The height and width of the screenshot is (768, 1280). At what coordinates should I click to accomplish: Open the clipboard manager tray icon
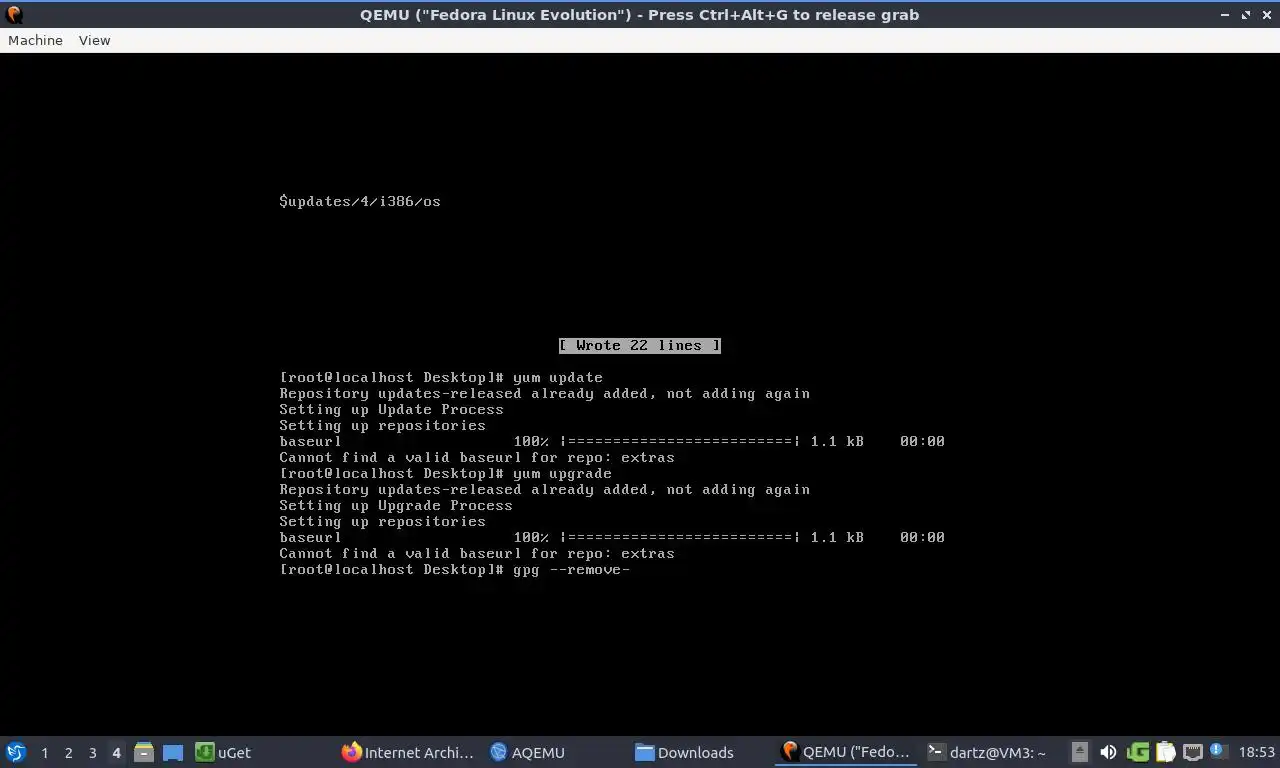click(x=1166, y=752)
